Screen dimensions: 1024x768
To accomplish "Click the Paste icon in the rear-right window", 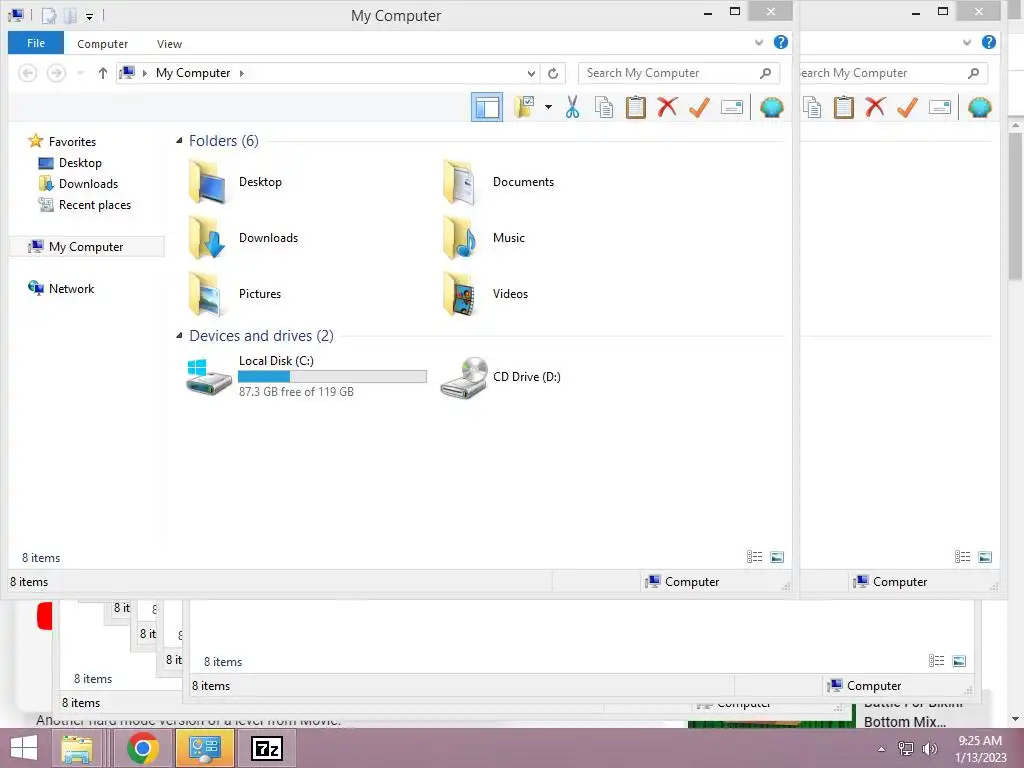I will click(x=843, y=107).
